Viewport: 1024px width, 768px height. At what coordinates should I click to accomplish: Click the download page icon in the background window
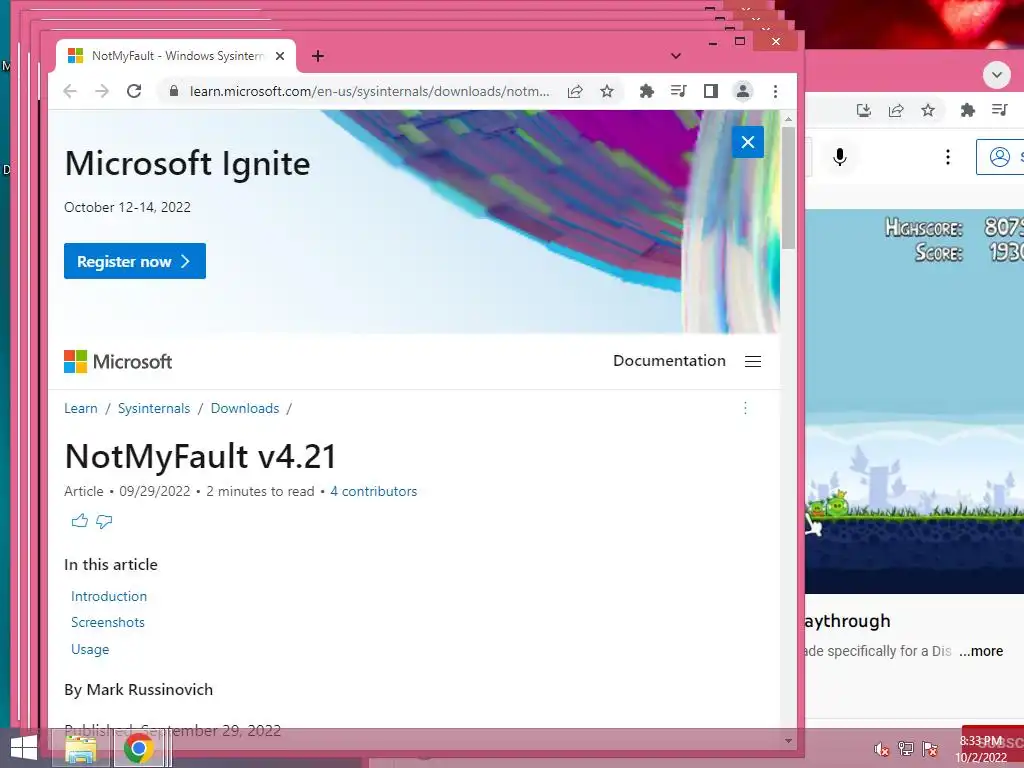(x=864, y=110)
